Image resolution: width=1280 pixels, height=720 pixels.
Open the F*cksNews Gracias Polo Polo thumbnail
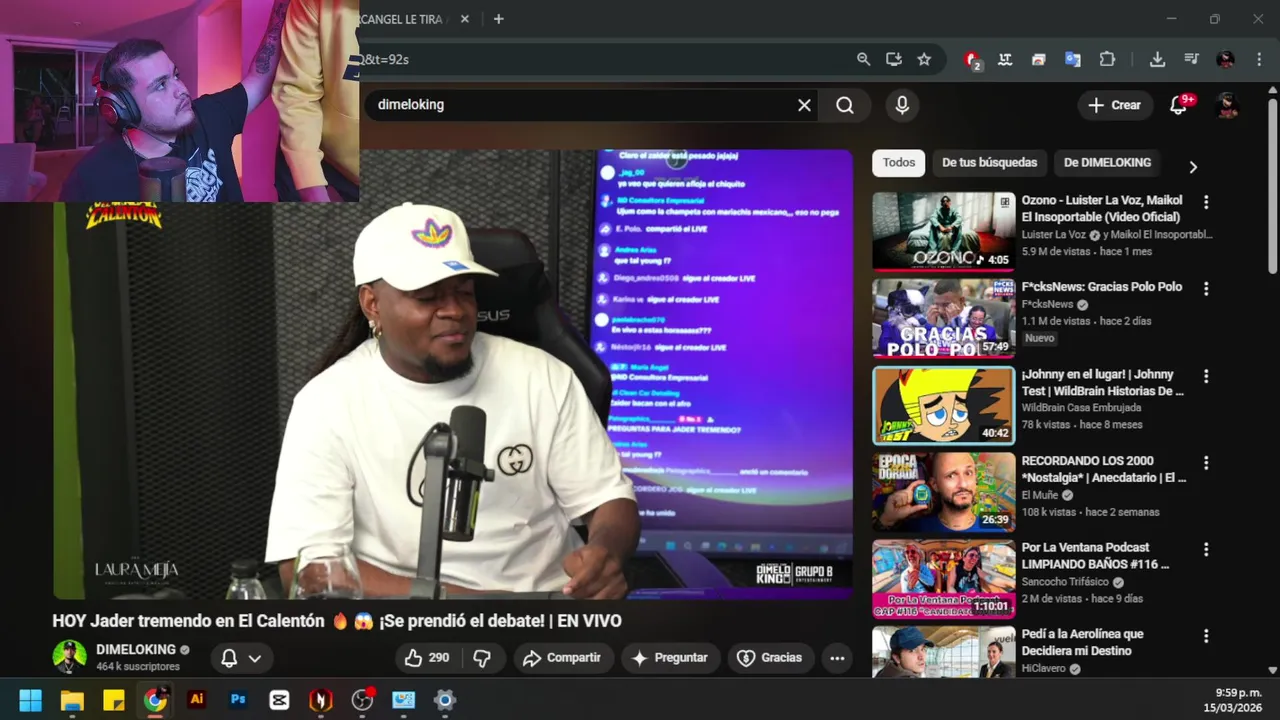(x=943, y=318)
